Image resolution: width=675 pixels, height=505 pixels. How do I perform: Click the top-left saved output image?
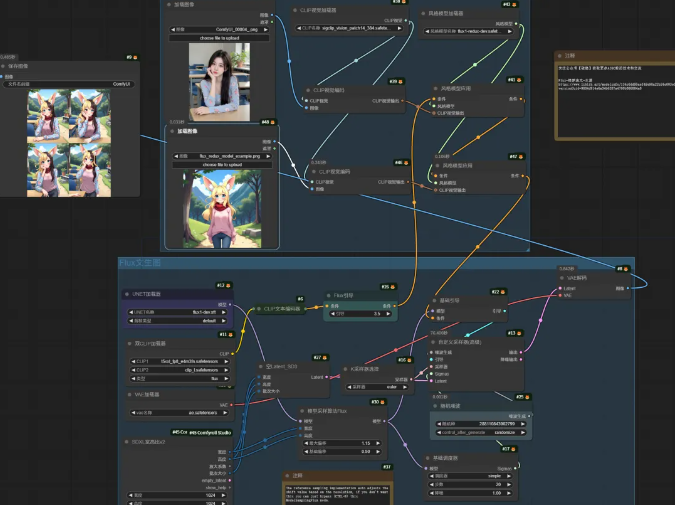pyautogui.click(x=47, y=115)
